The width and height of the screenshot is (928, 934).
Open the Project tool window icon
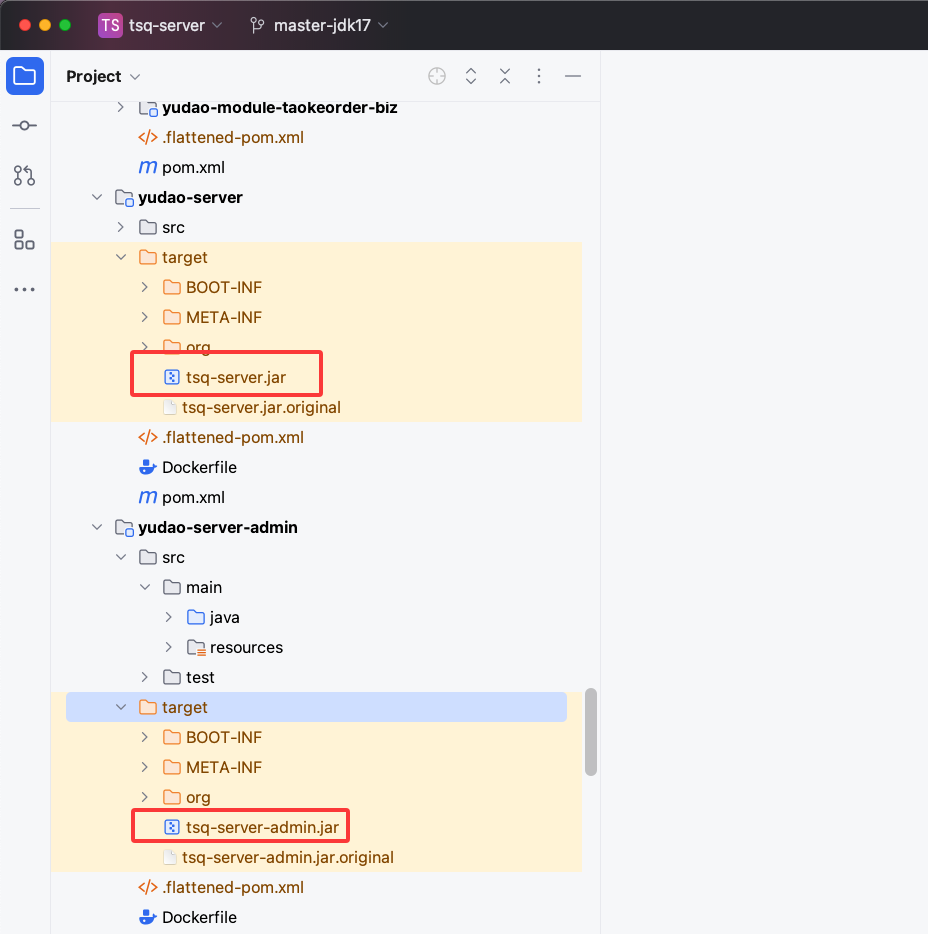24,76
